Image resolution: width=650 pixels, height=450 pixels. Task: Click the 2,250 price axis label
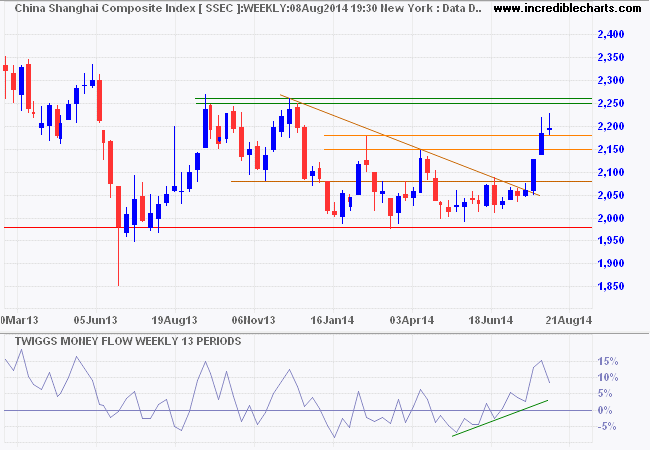coord(611,103)
